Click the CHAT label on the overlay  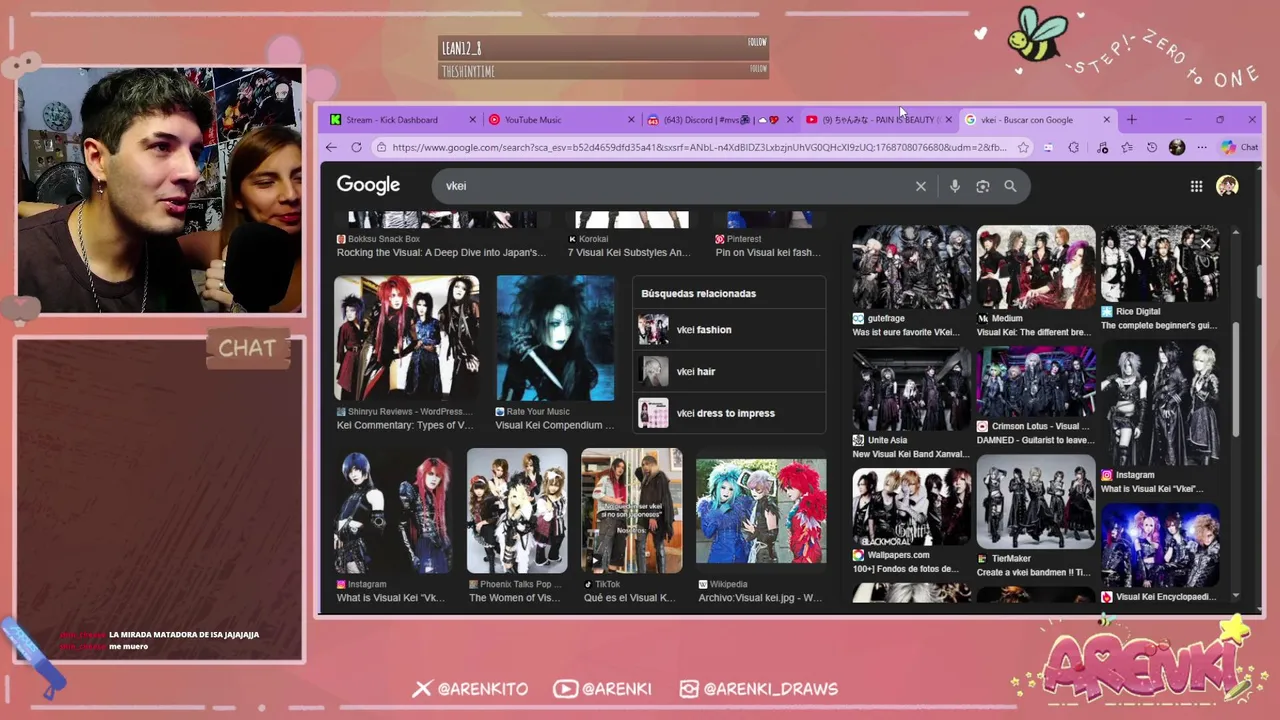(247, 348)
